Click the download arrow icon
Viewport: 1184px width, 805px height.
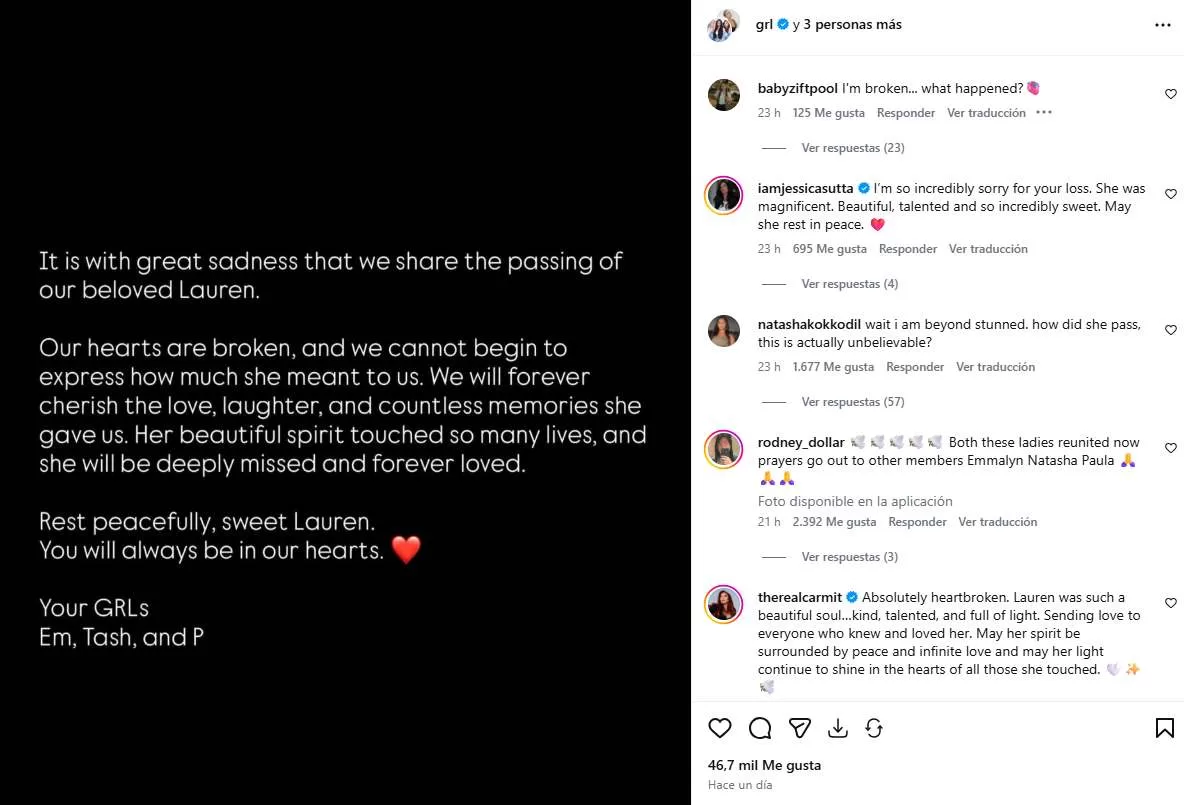tap(837, 728)
